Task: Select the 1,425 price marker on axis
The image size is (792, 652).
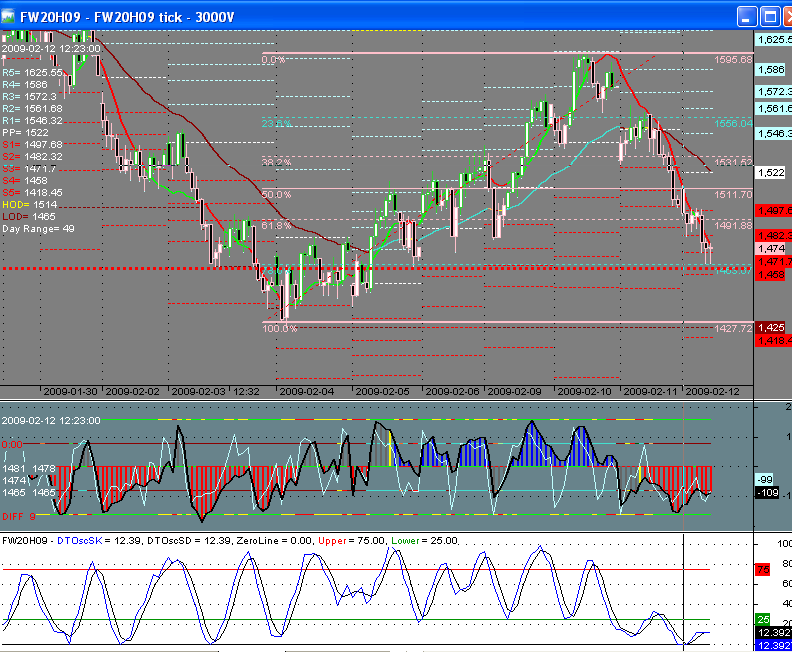Action: point(772,328)
